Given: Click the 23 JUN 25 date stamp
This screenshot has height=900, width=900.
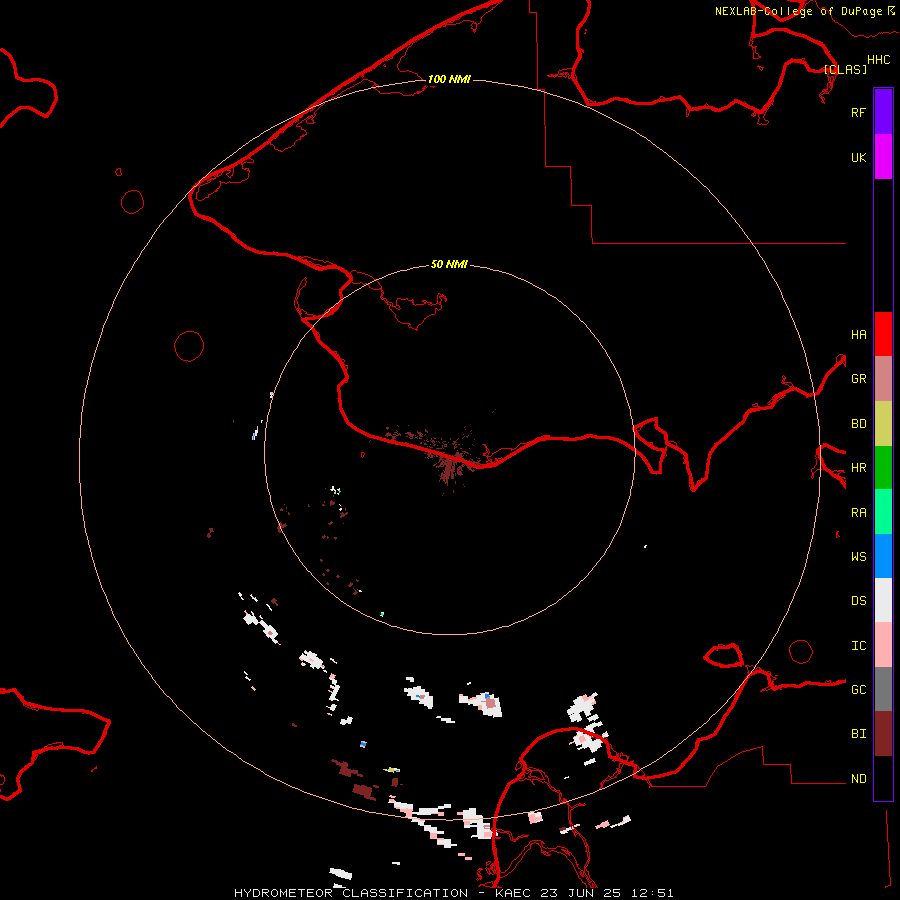Looking at the screenshot, I should coord(581,893).
